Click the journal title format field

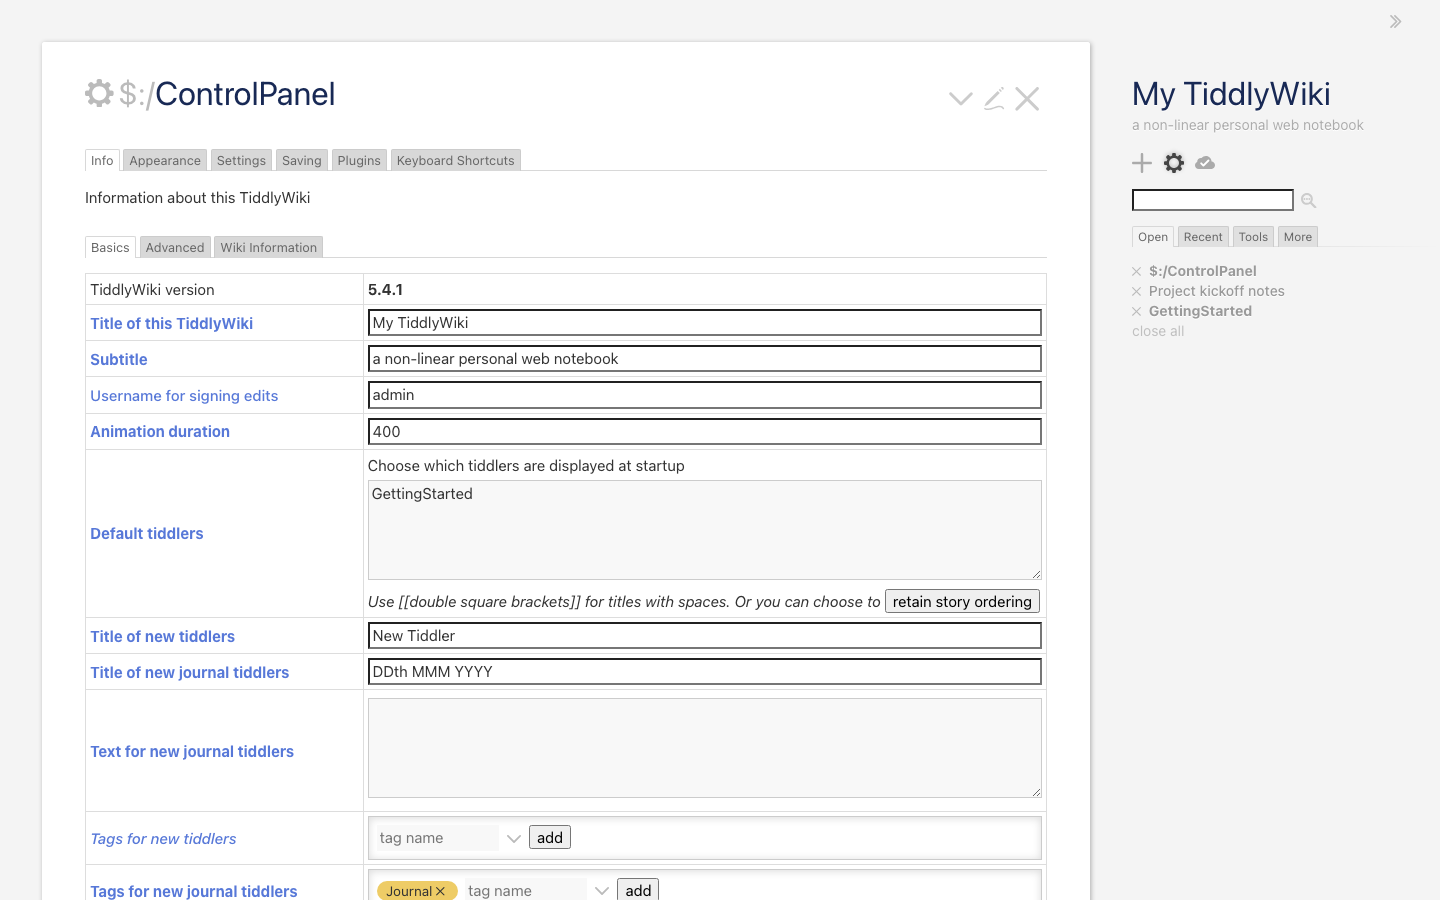click(x=705, y=672)
